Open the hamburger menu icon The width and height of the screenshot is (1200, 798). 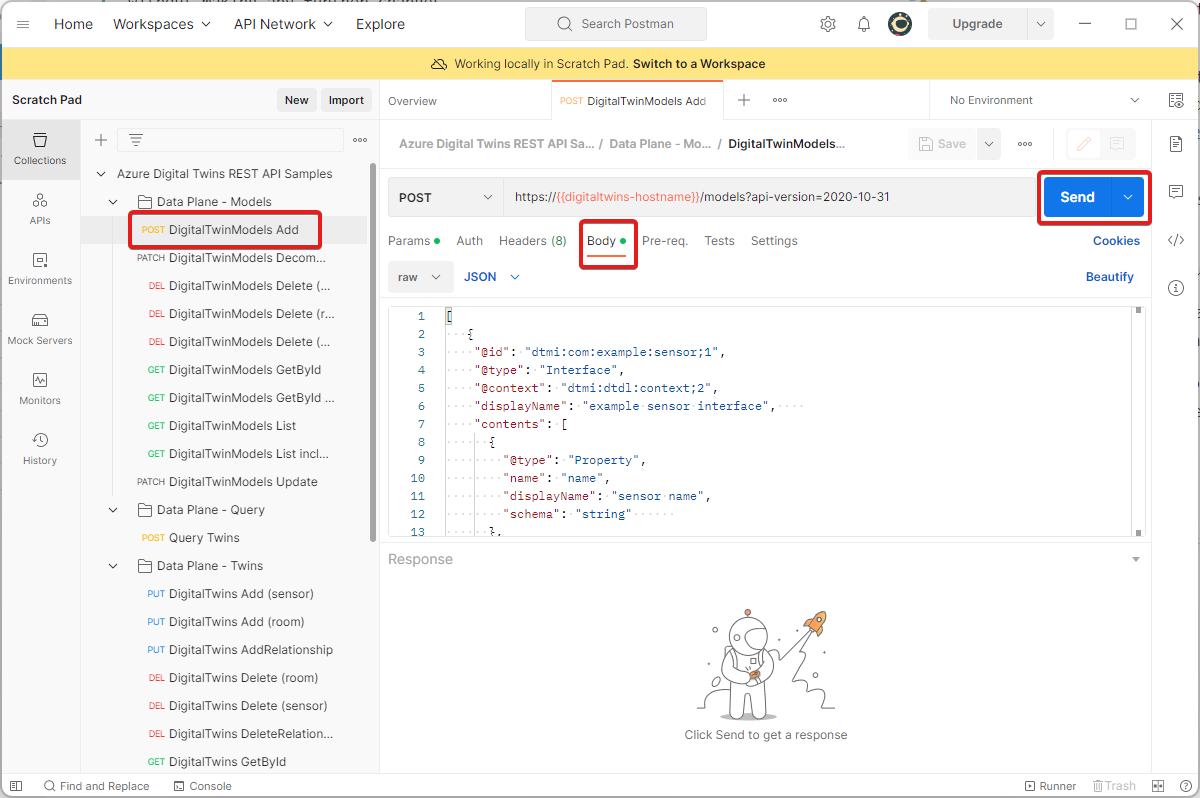pyautogui.click(x=23, y=24)
